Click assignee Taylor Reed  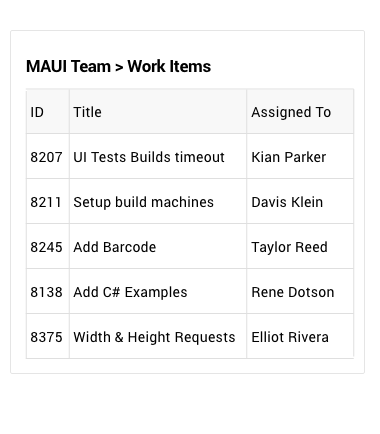click(x=289, y=247)
